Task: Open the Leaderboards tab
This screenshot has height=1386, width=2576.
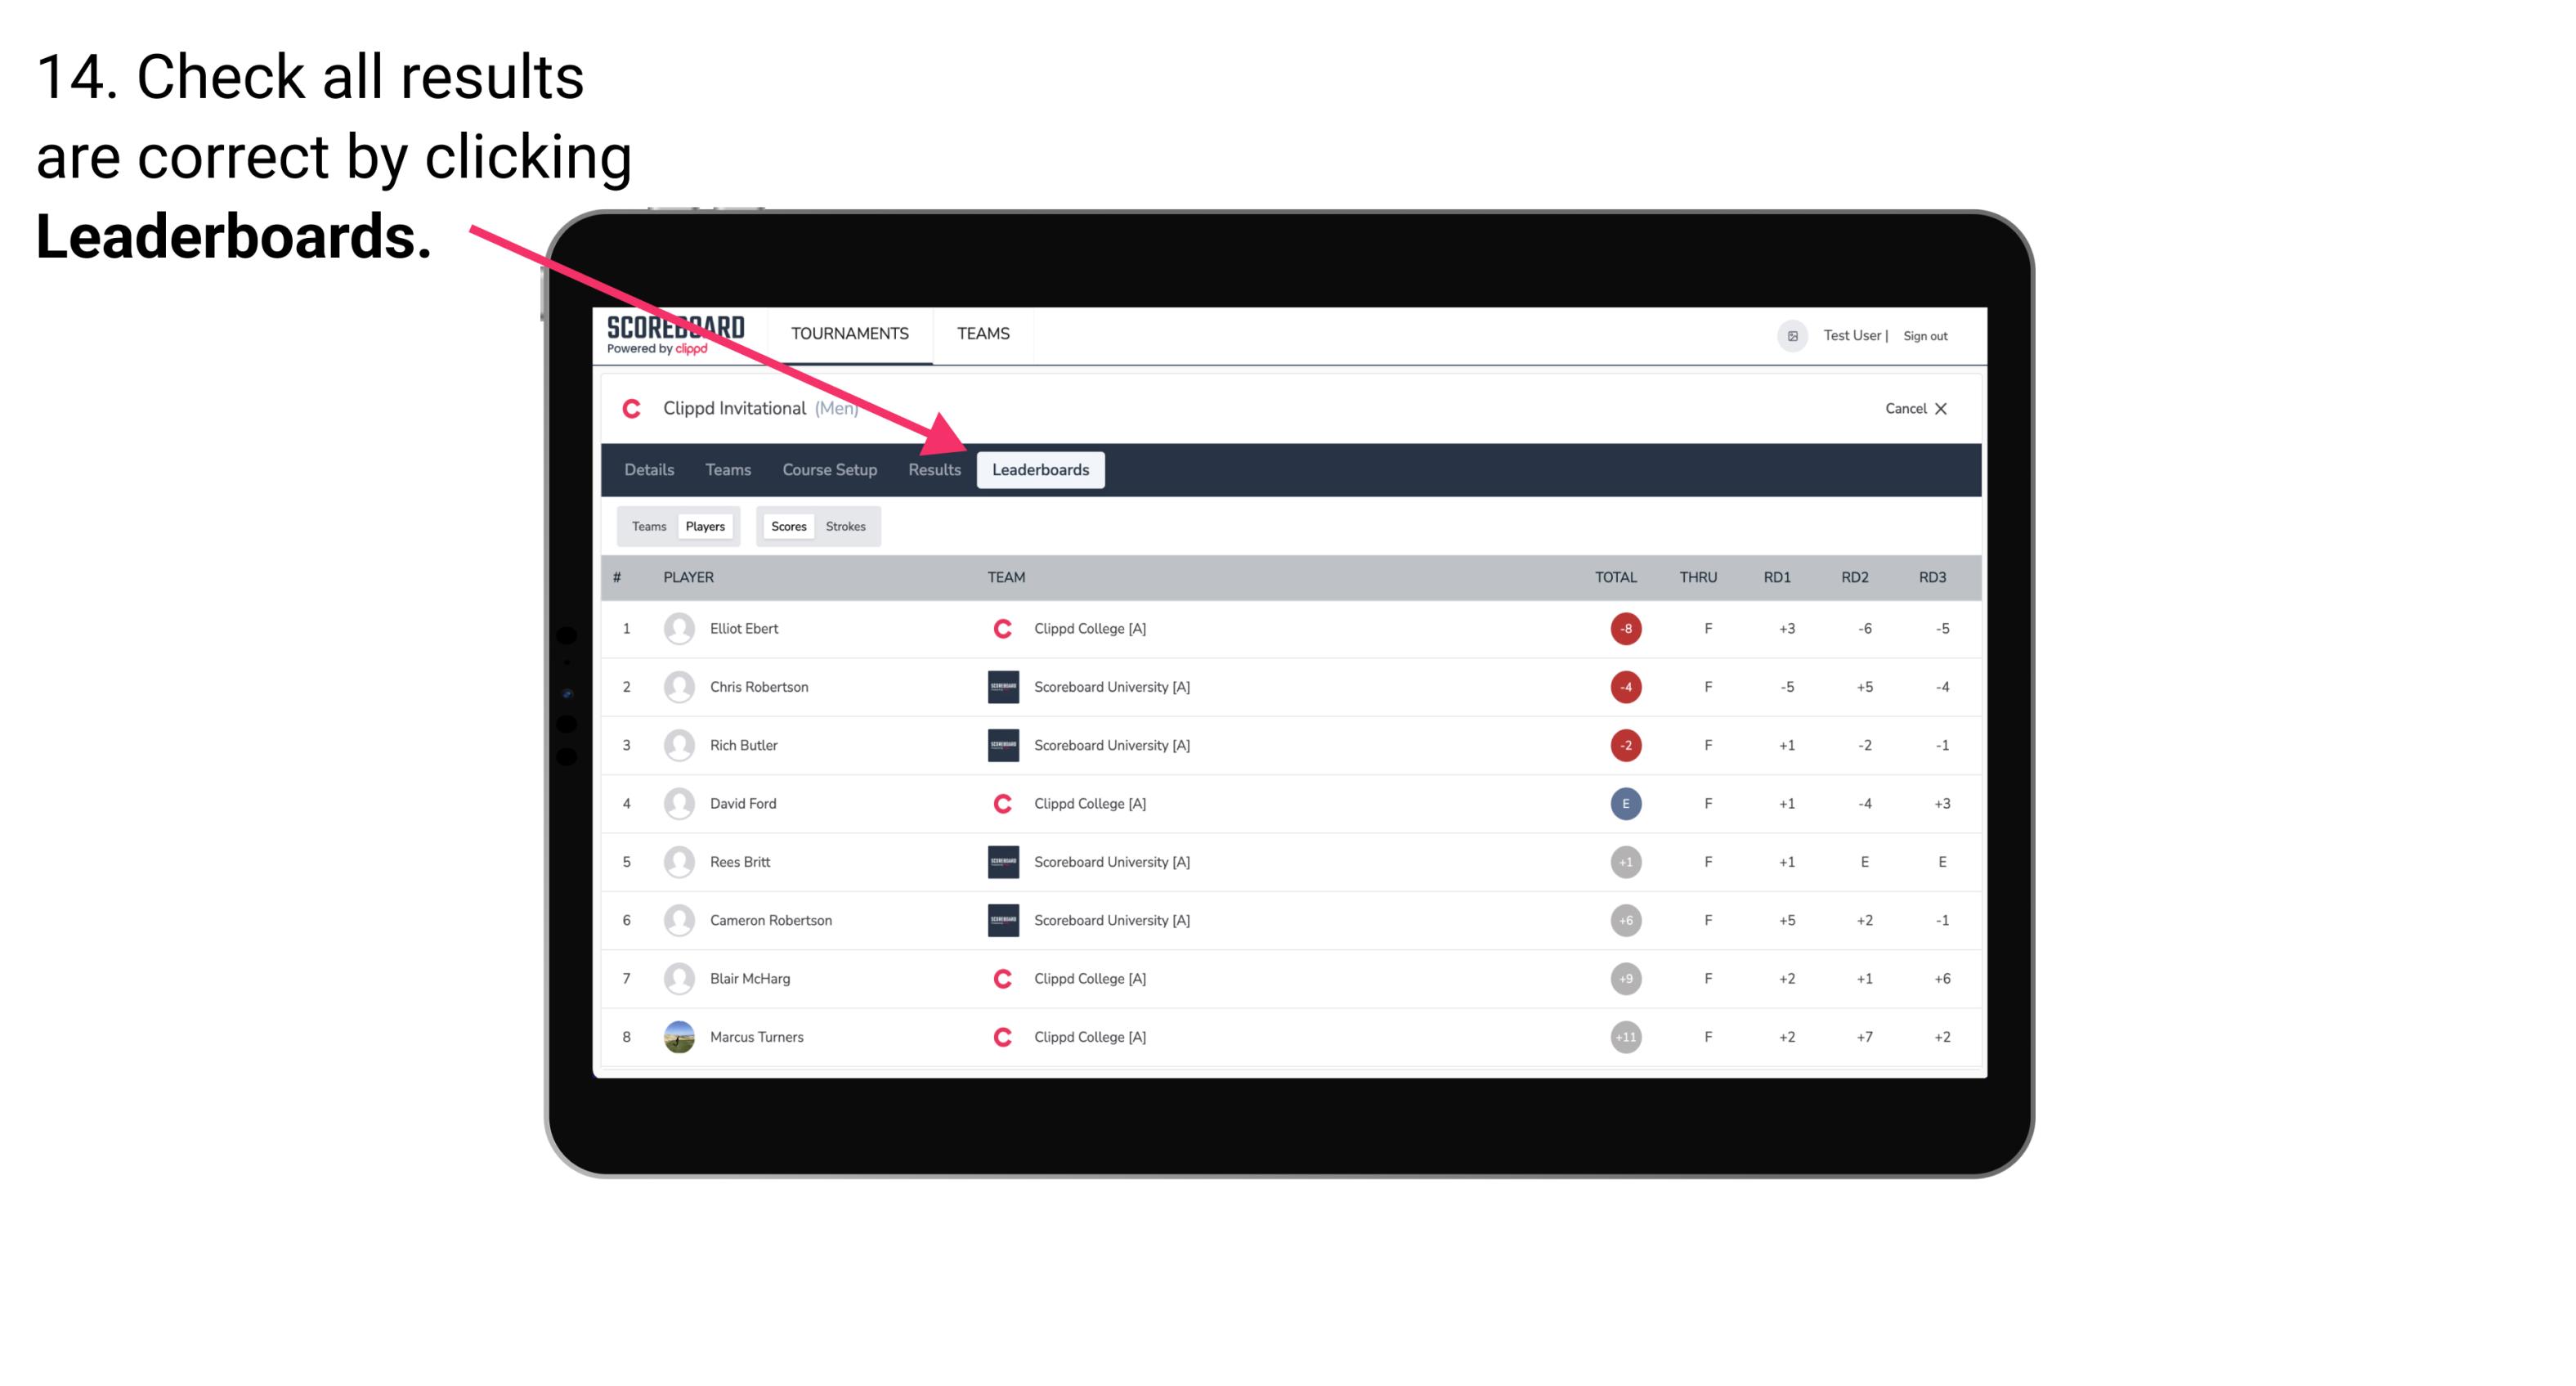Action: (1042, 469)
